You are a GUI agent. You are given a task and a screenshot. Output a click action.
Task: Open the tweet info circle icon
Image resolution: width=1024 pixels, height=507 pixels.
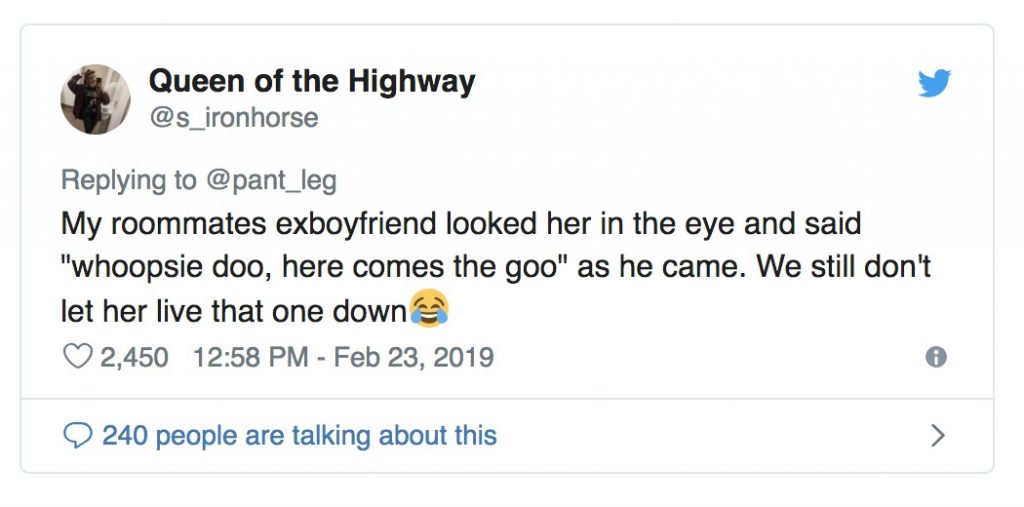[x=936, y=357]
